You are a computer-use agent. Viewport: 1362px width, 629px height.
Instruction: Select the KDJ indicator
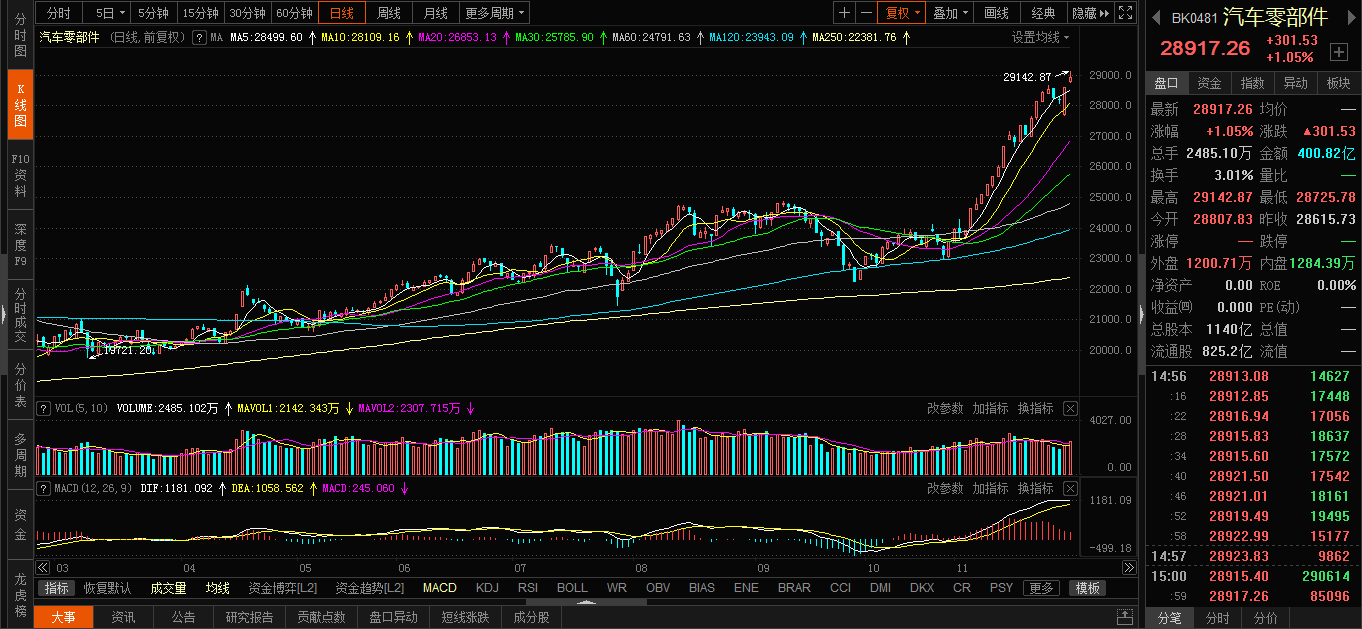click(487, 588)
